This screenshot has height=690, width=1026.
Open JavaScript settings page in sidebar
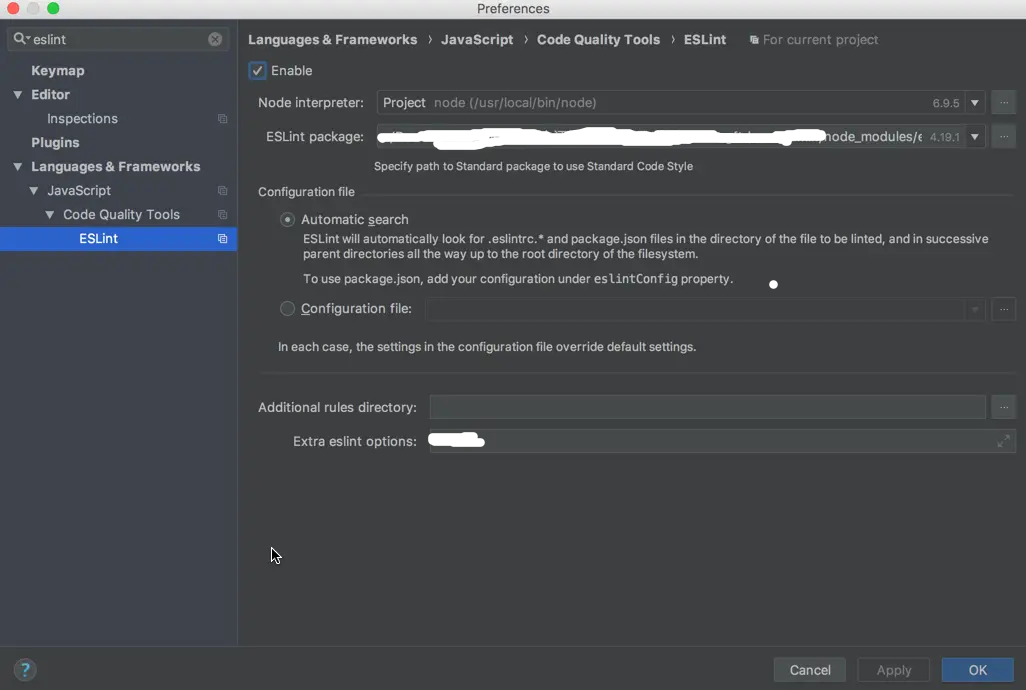(x=79, y=191)
